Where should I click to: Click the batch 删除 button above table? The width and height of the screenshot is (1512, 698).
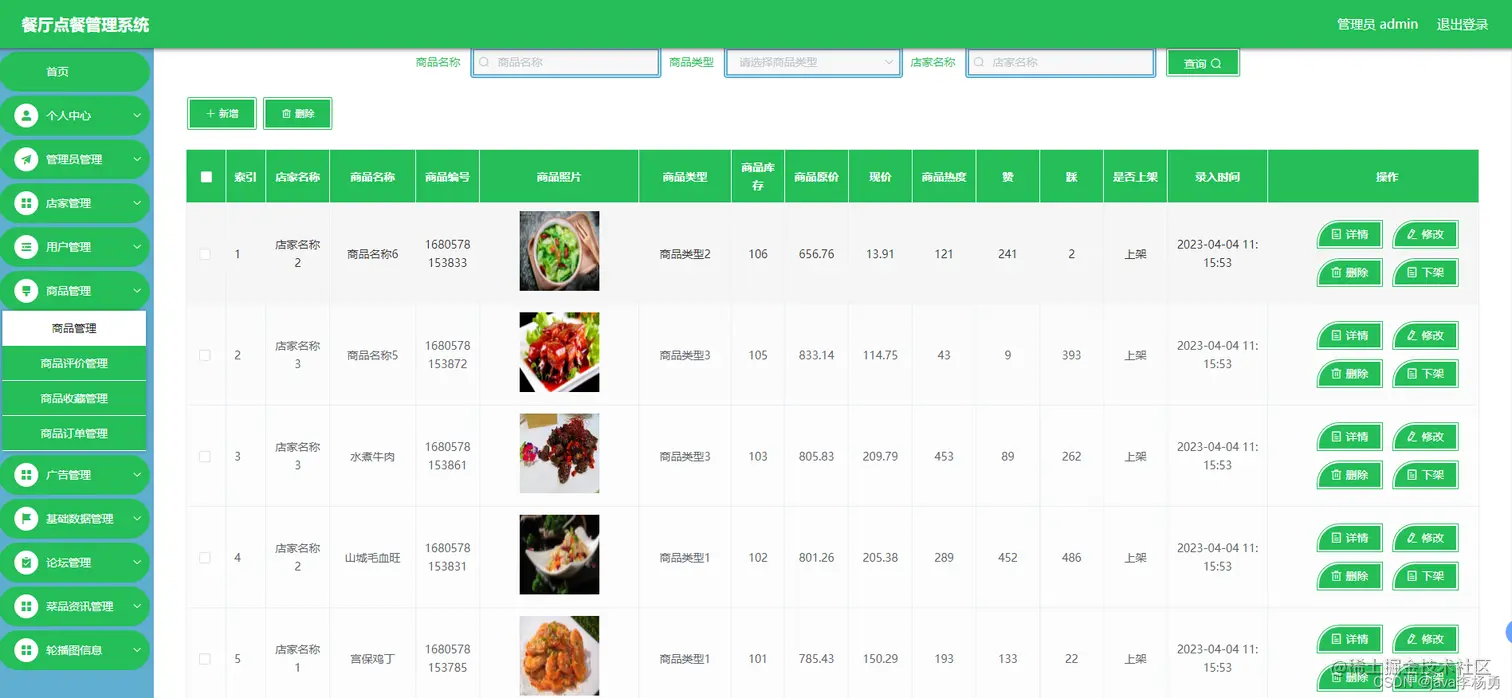pos(297,114)
